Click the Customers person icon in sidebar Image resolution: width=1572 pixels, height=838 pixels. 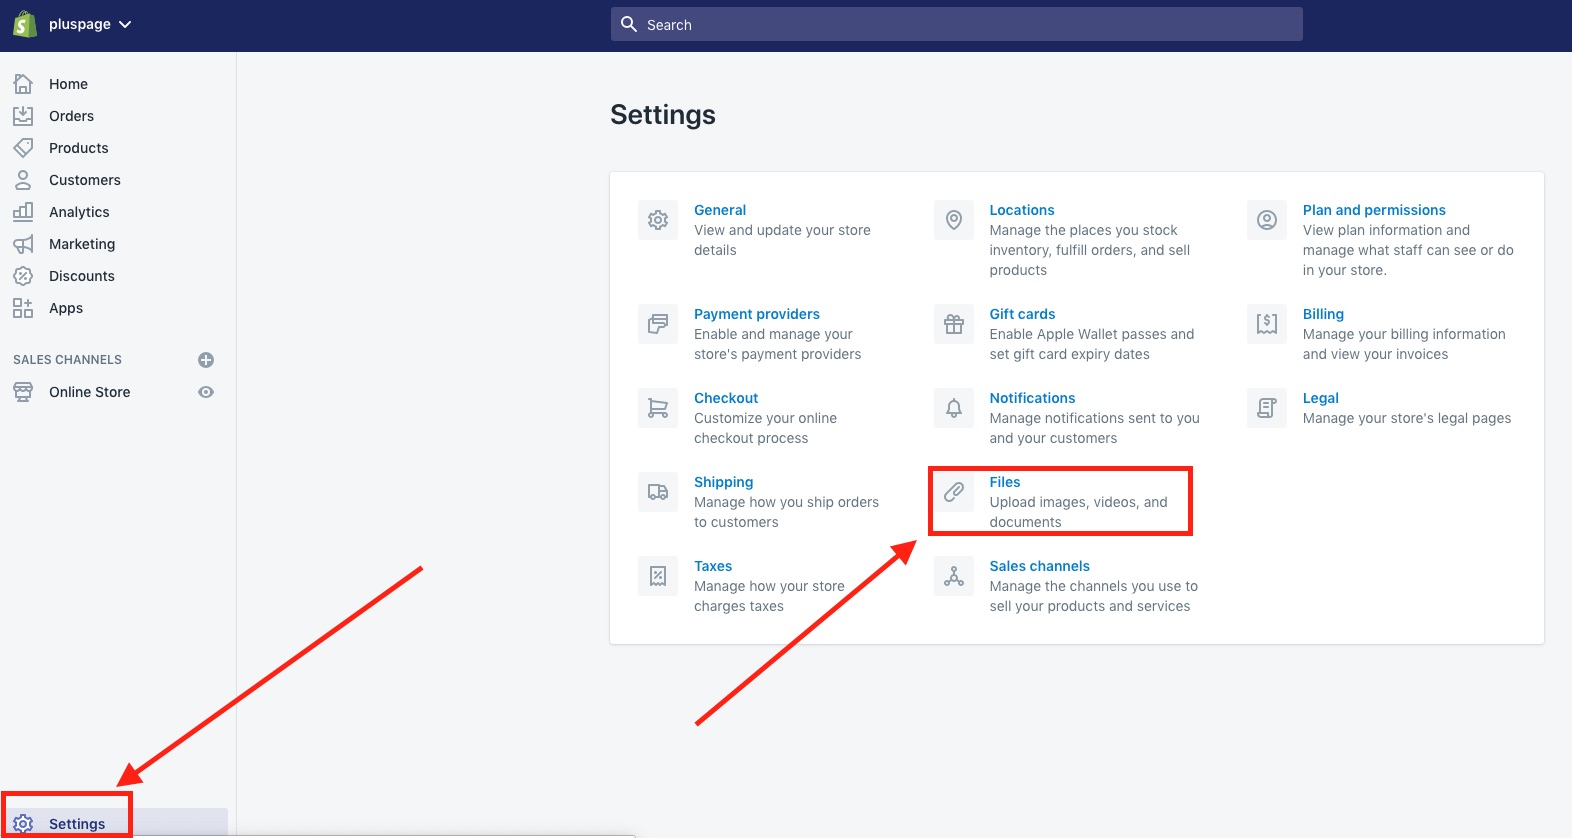tap(23, 180)
